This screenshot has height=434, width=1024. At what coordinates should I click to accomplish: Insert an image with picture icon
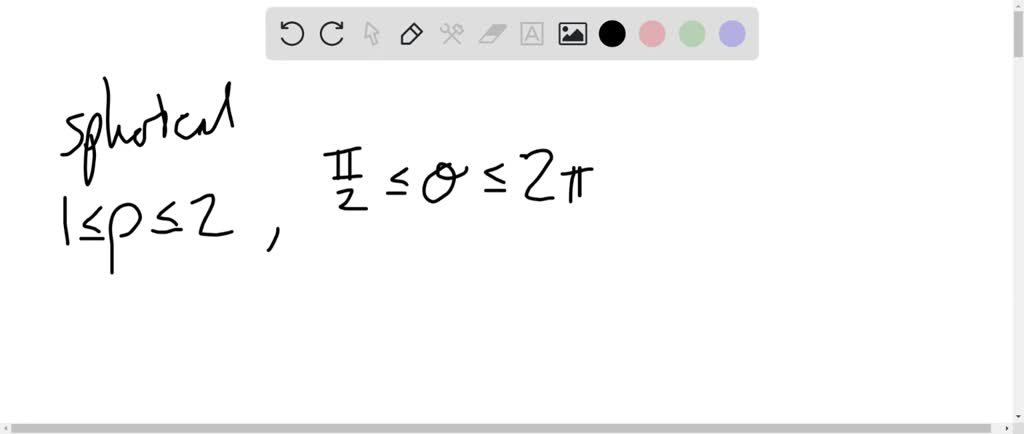coord(572,34)
